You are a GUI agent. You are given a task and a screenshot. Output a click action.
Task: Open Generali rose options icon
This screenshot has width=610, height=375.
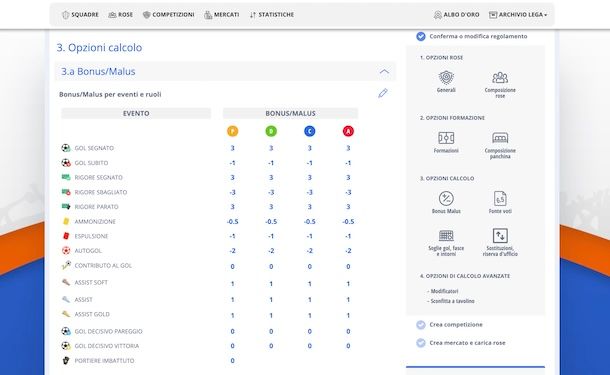point(446,77)
